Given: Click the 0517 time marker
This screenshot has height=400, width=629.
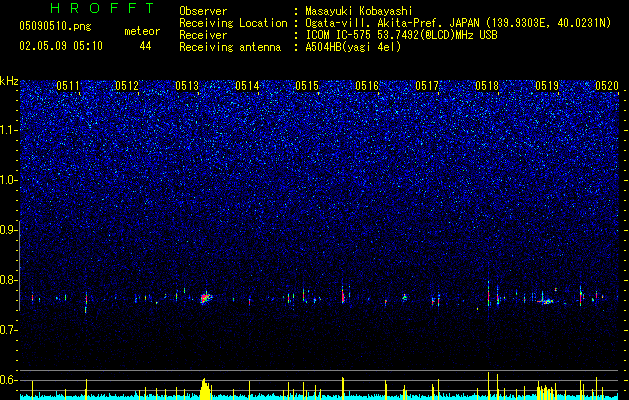Looking at the screenshot, I should click(427, 86).
